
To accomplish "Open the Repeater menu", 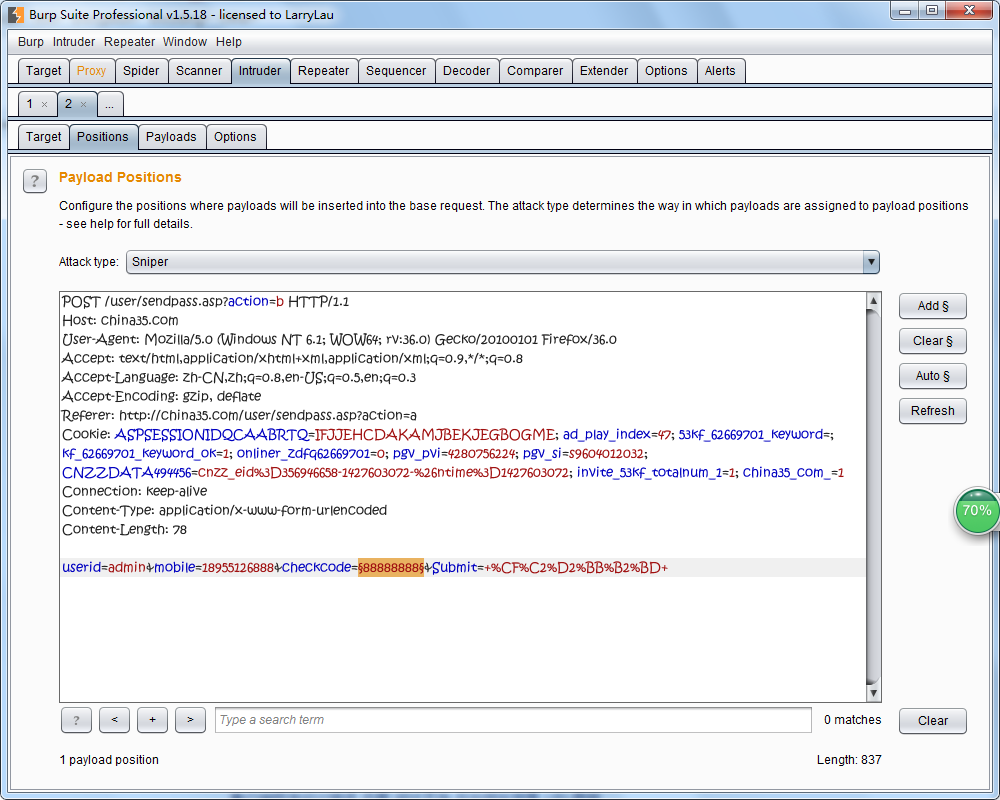I will [x=129, y=42].
